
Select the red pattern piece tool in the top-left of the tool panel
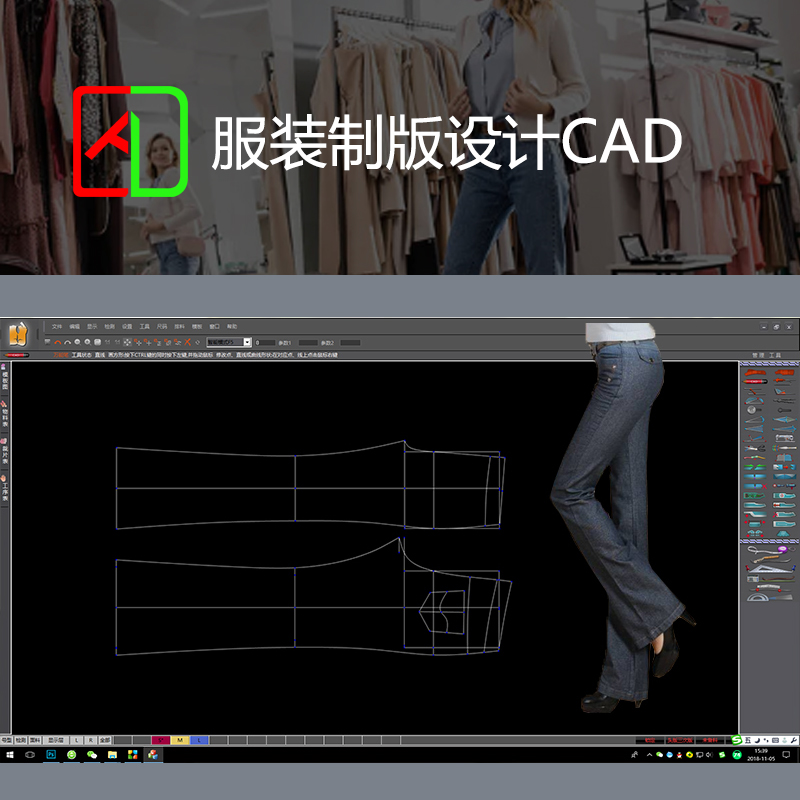click(755, 372)
